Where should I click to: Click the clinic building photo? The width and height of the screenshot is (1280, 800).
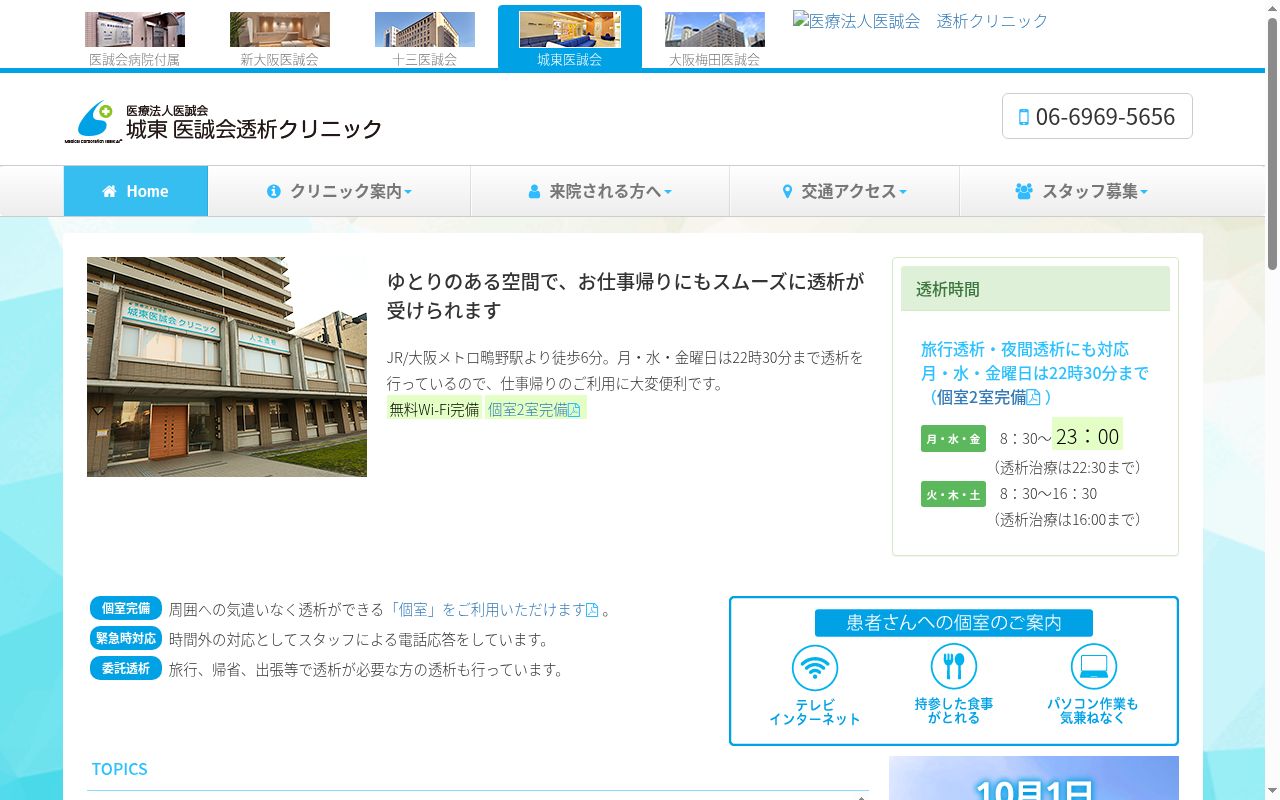[x=227, y=367]
